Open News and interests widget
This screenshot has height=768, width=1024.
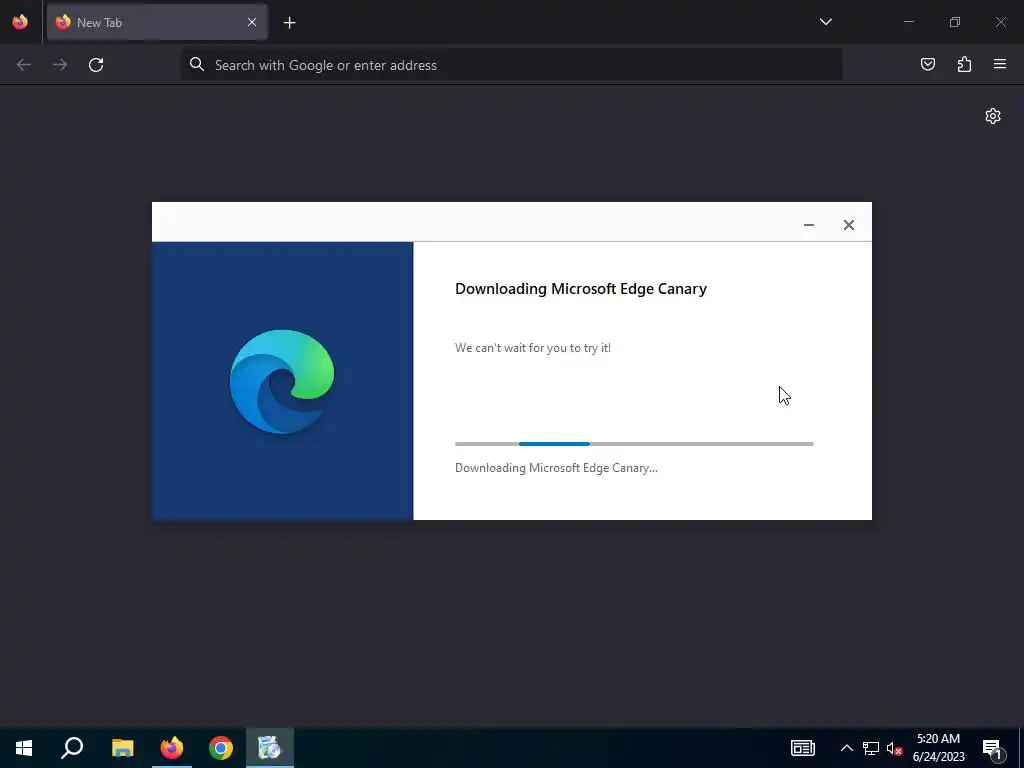click(x=803, y=748)
